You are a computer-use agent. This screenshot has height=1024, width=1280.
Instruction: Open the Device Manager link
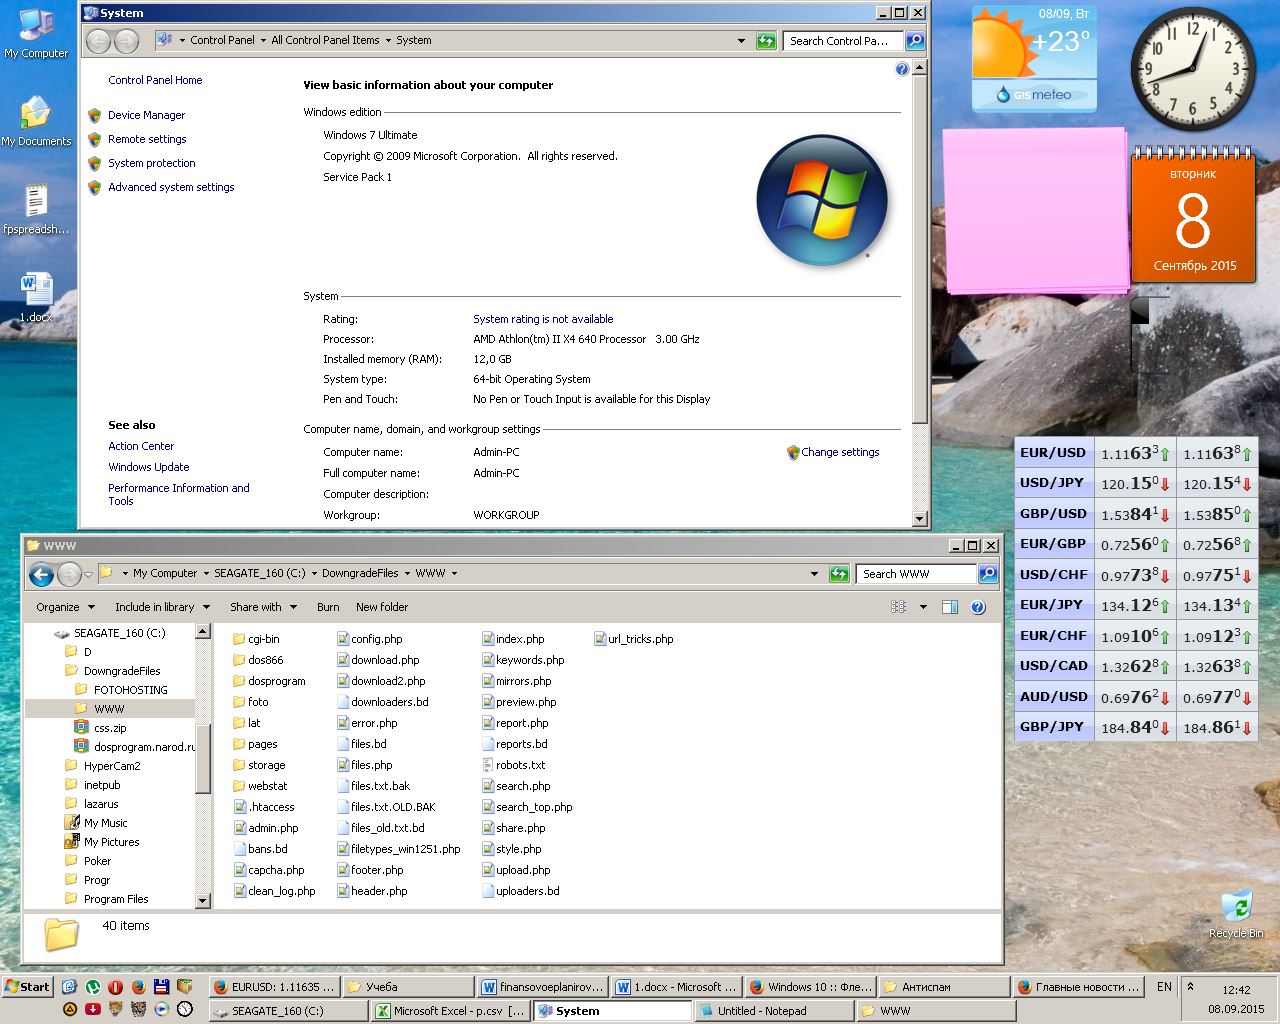click(x=146, y=115)
